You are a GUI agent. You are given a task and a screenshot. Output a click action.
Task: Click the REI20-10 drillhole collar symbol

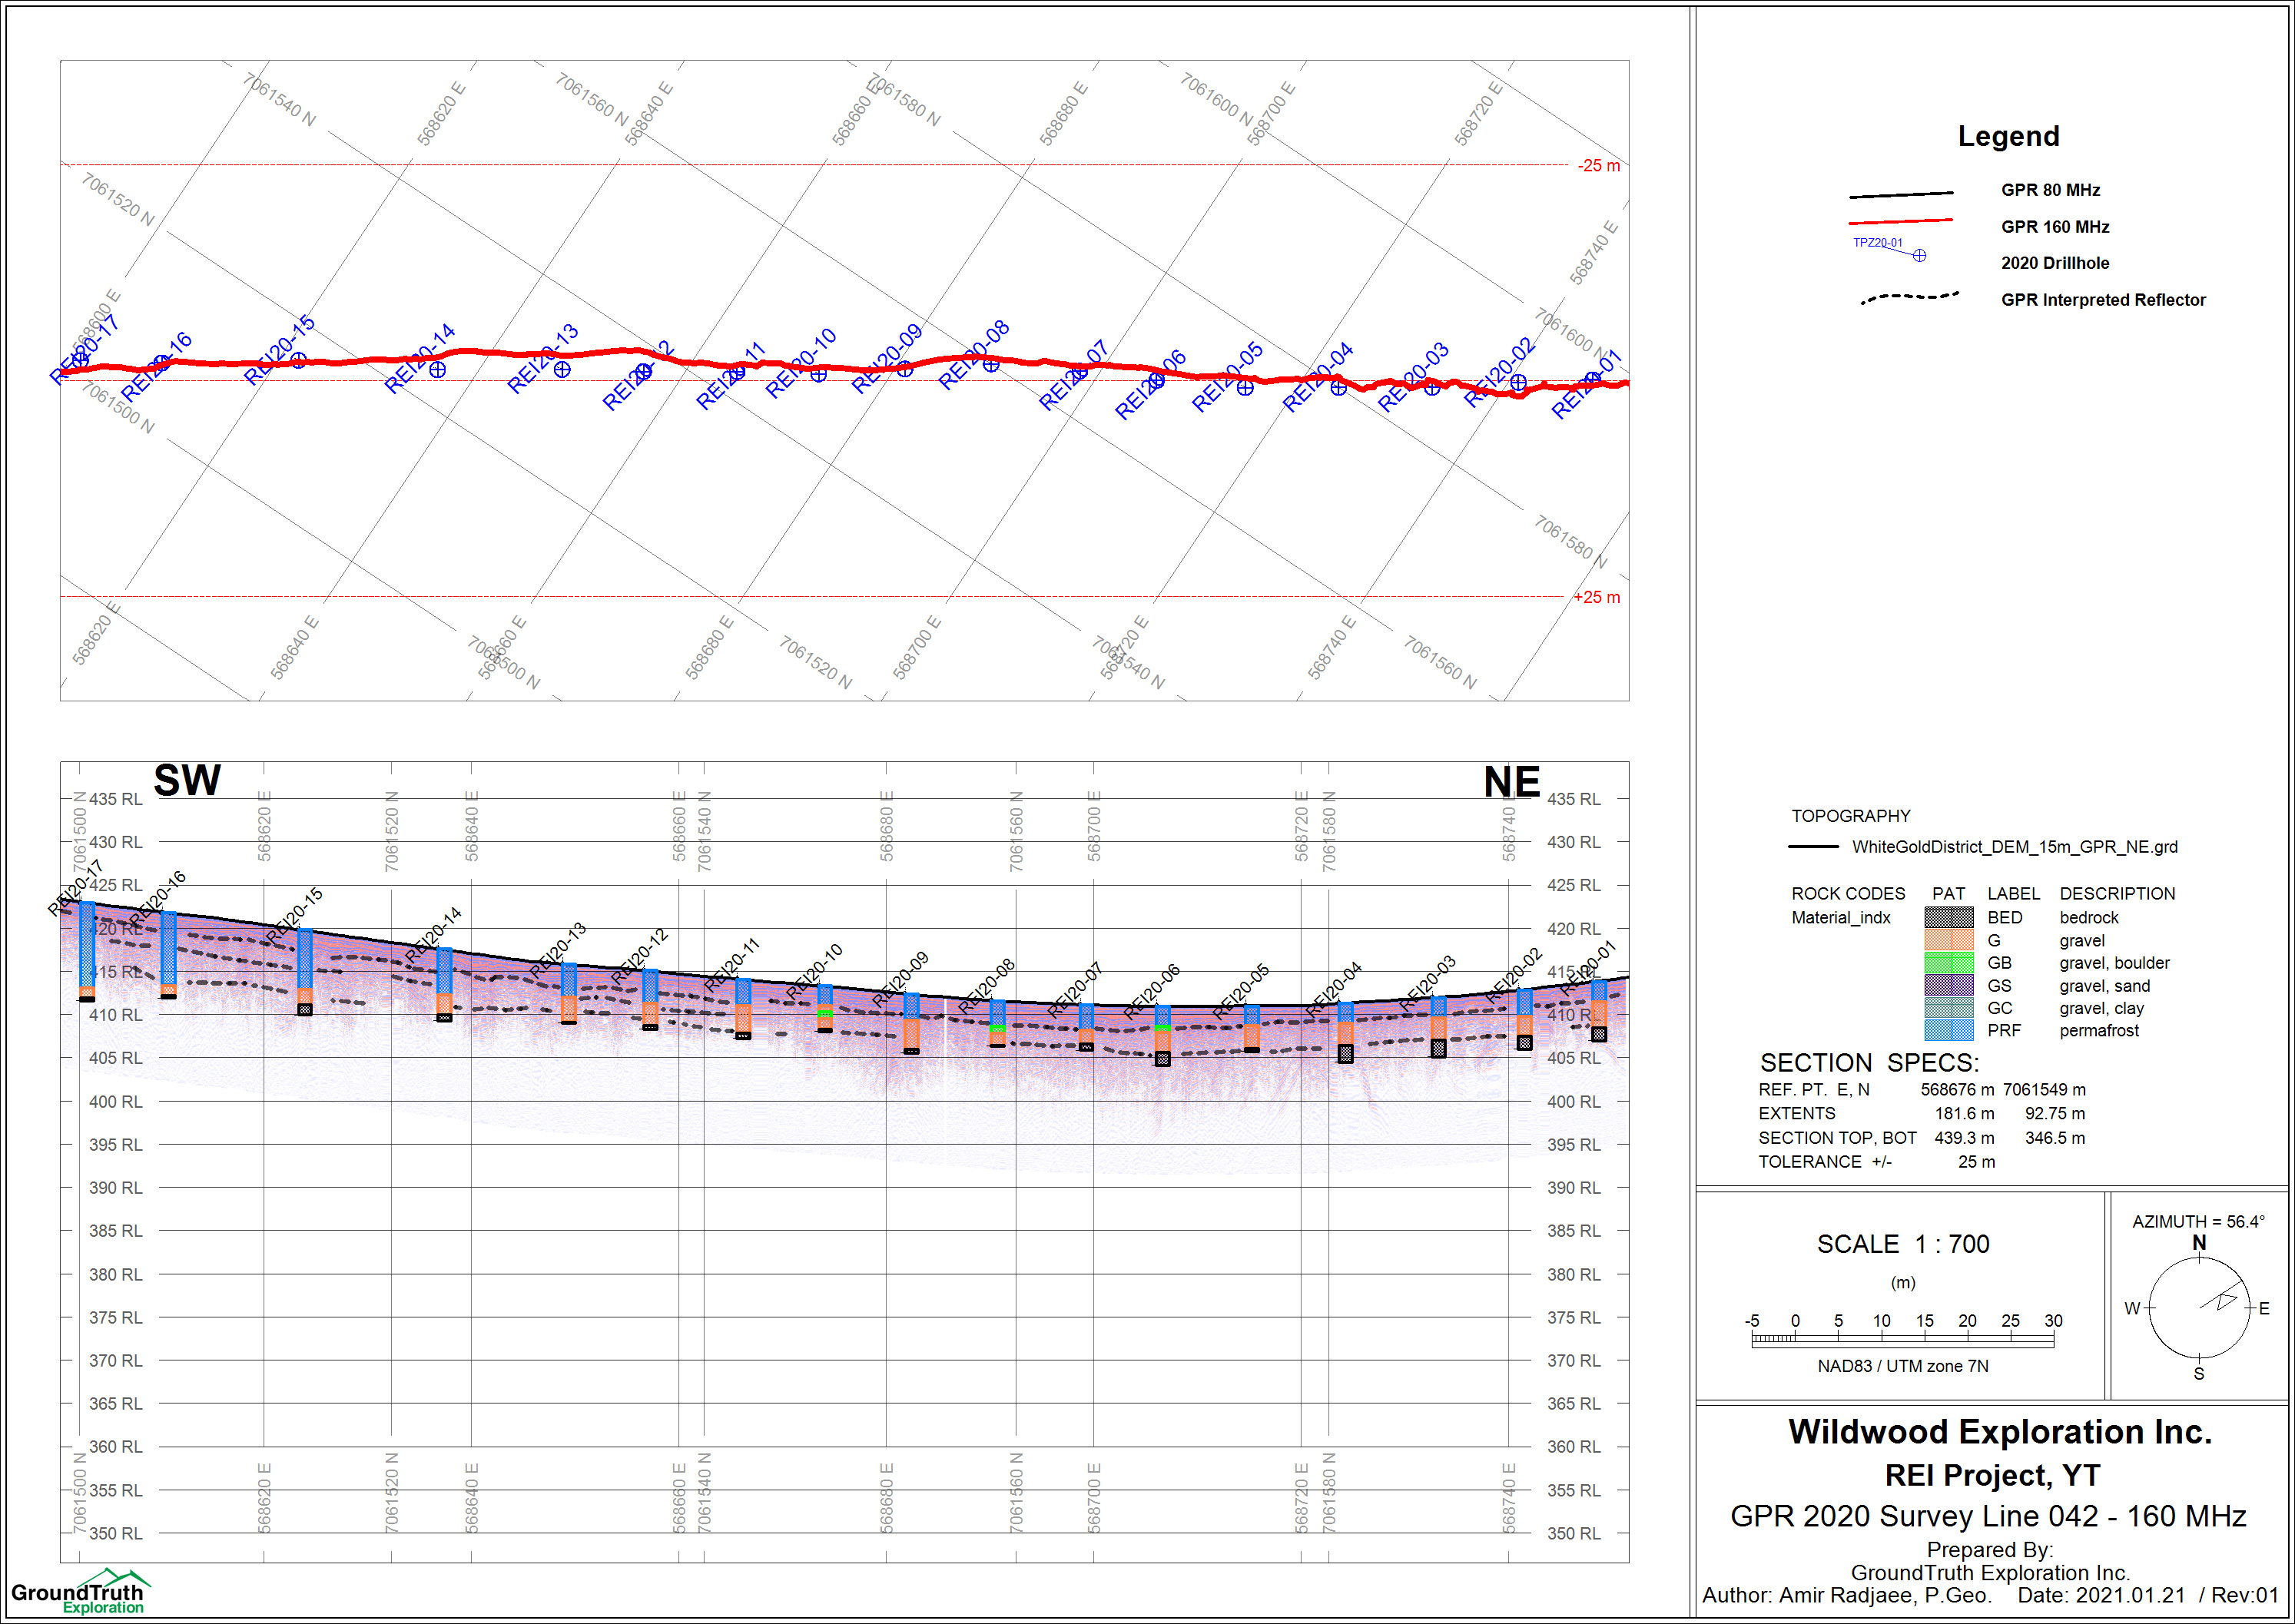coord(819,374)
